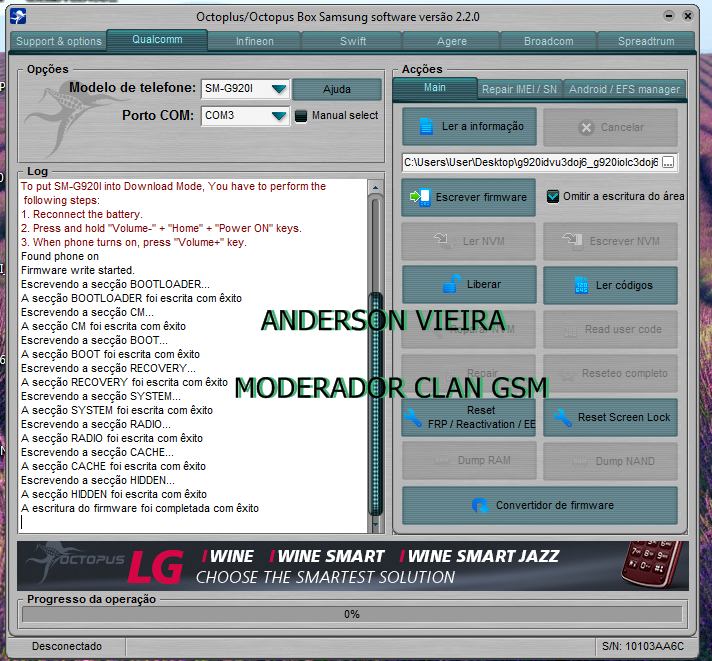
Task: Click the phone arrow icon on Escrever firmware
Action: pyautogui.click(x=420, y=197)
